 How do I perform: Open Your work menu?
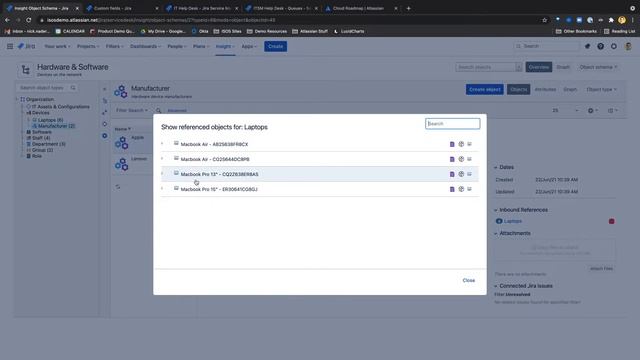tap(57, 47)
